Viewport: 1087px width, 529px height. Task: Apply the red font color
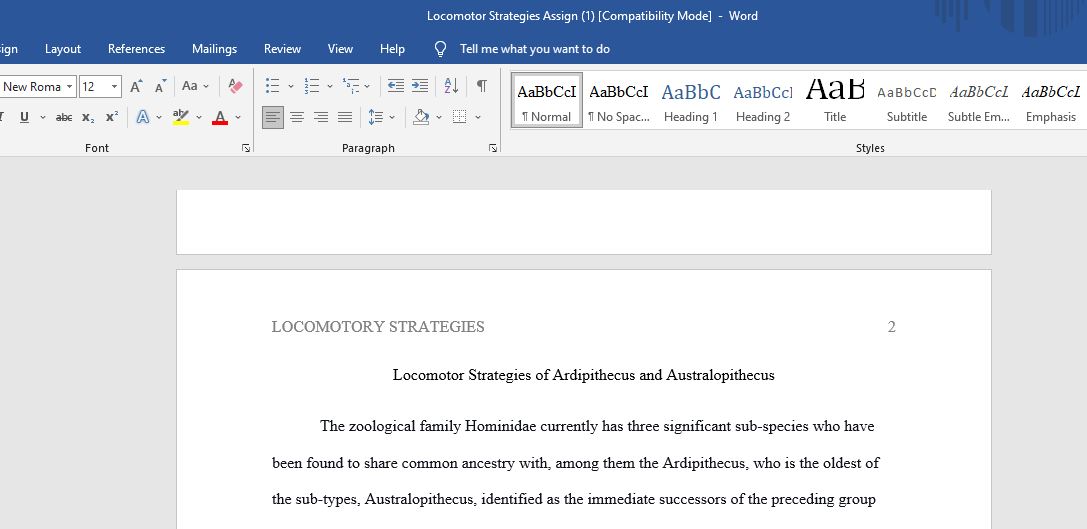click(220, 117)
